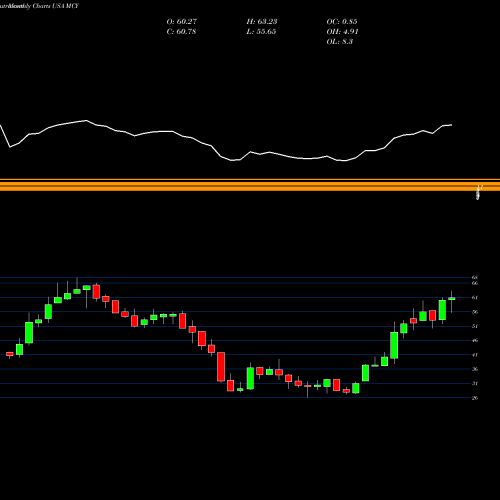Select the close value 'C: 60.78'

pos(181,32)
